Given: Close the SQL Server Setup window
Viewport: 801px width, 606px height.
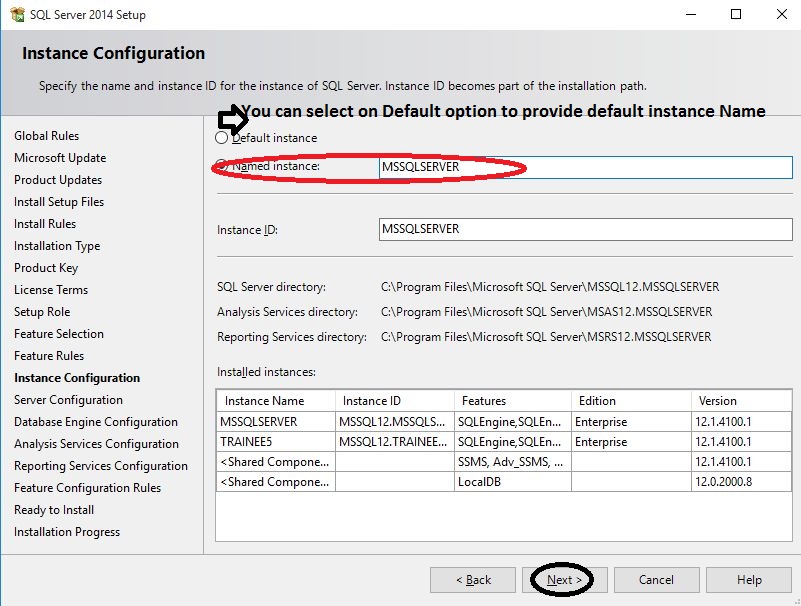Looking at the screenshot, I should (x=781, y=14).
